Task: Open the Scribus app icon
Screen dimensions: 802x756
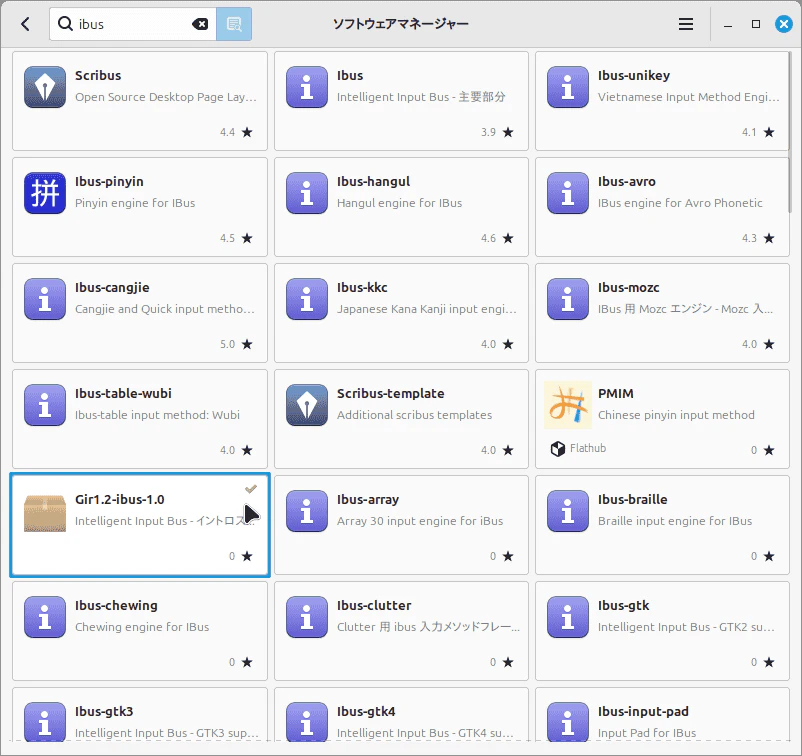Action: pos(45,87)
